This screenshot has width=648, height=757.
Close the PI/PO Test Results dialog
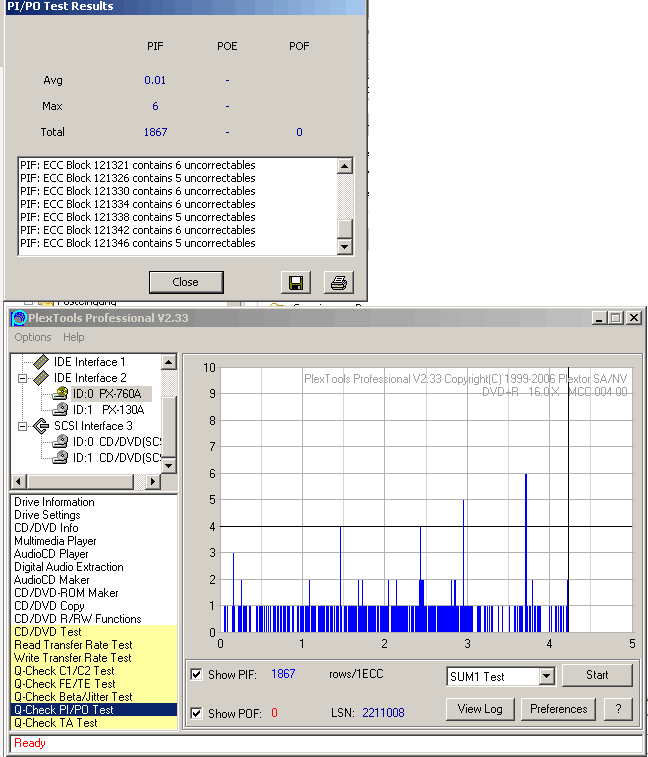pos(185,282)
